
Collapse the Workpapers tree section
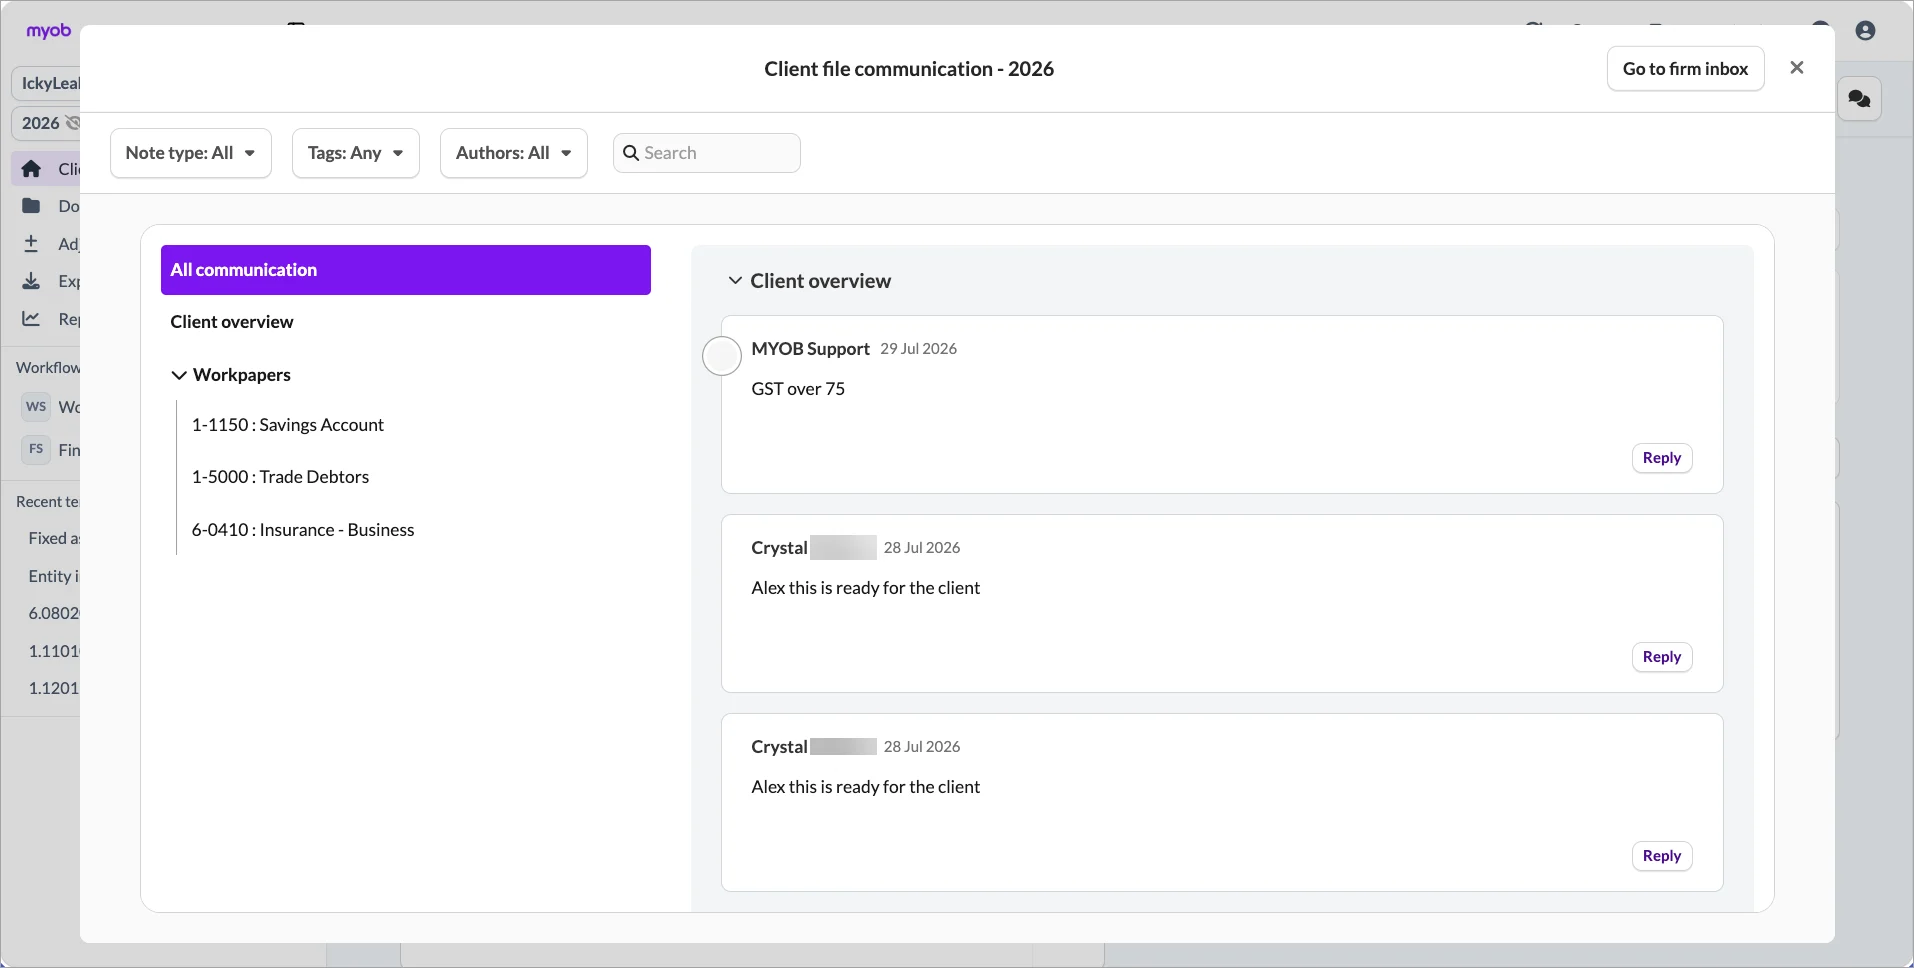coord(179,375)
